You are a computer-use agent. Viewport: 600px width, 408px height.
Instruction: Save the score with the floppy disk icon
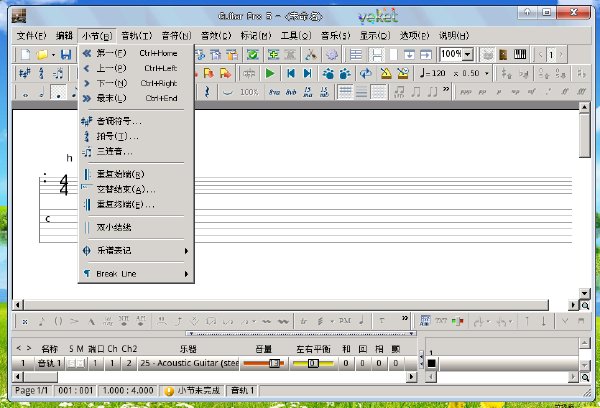[x=66, y=55]
